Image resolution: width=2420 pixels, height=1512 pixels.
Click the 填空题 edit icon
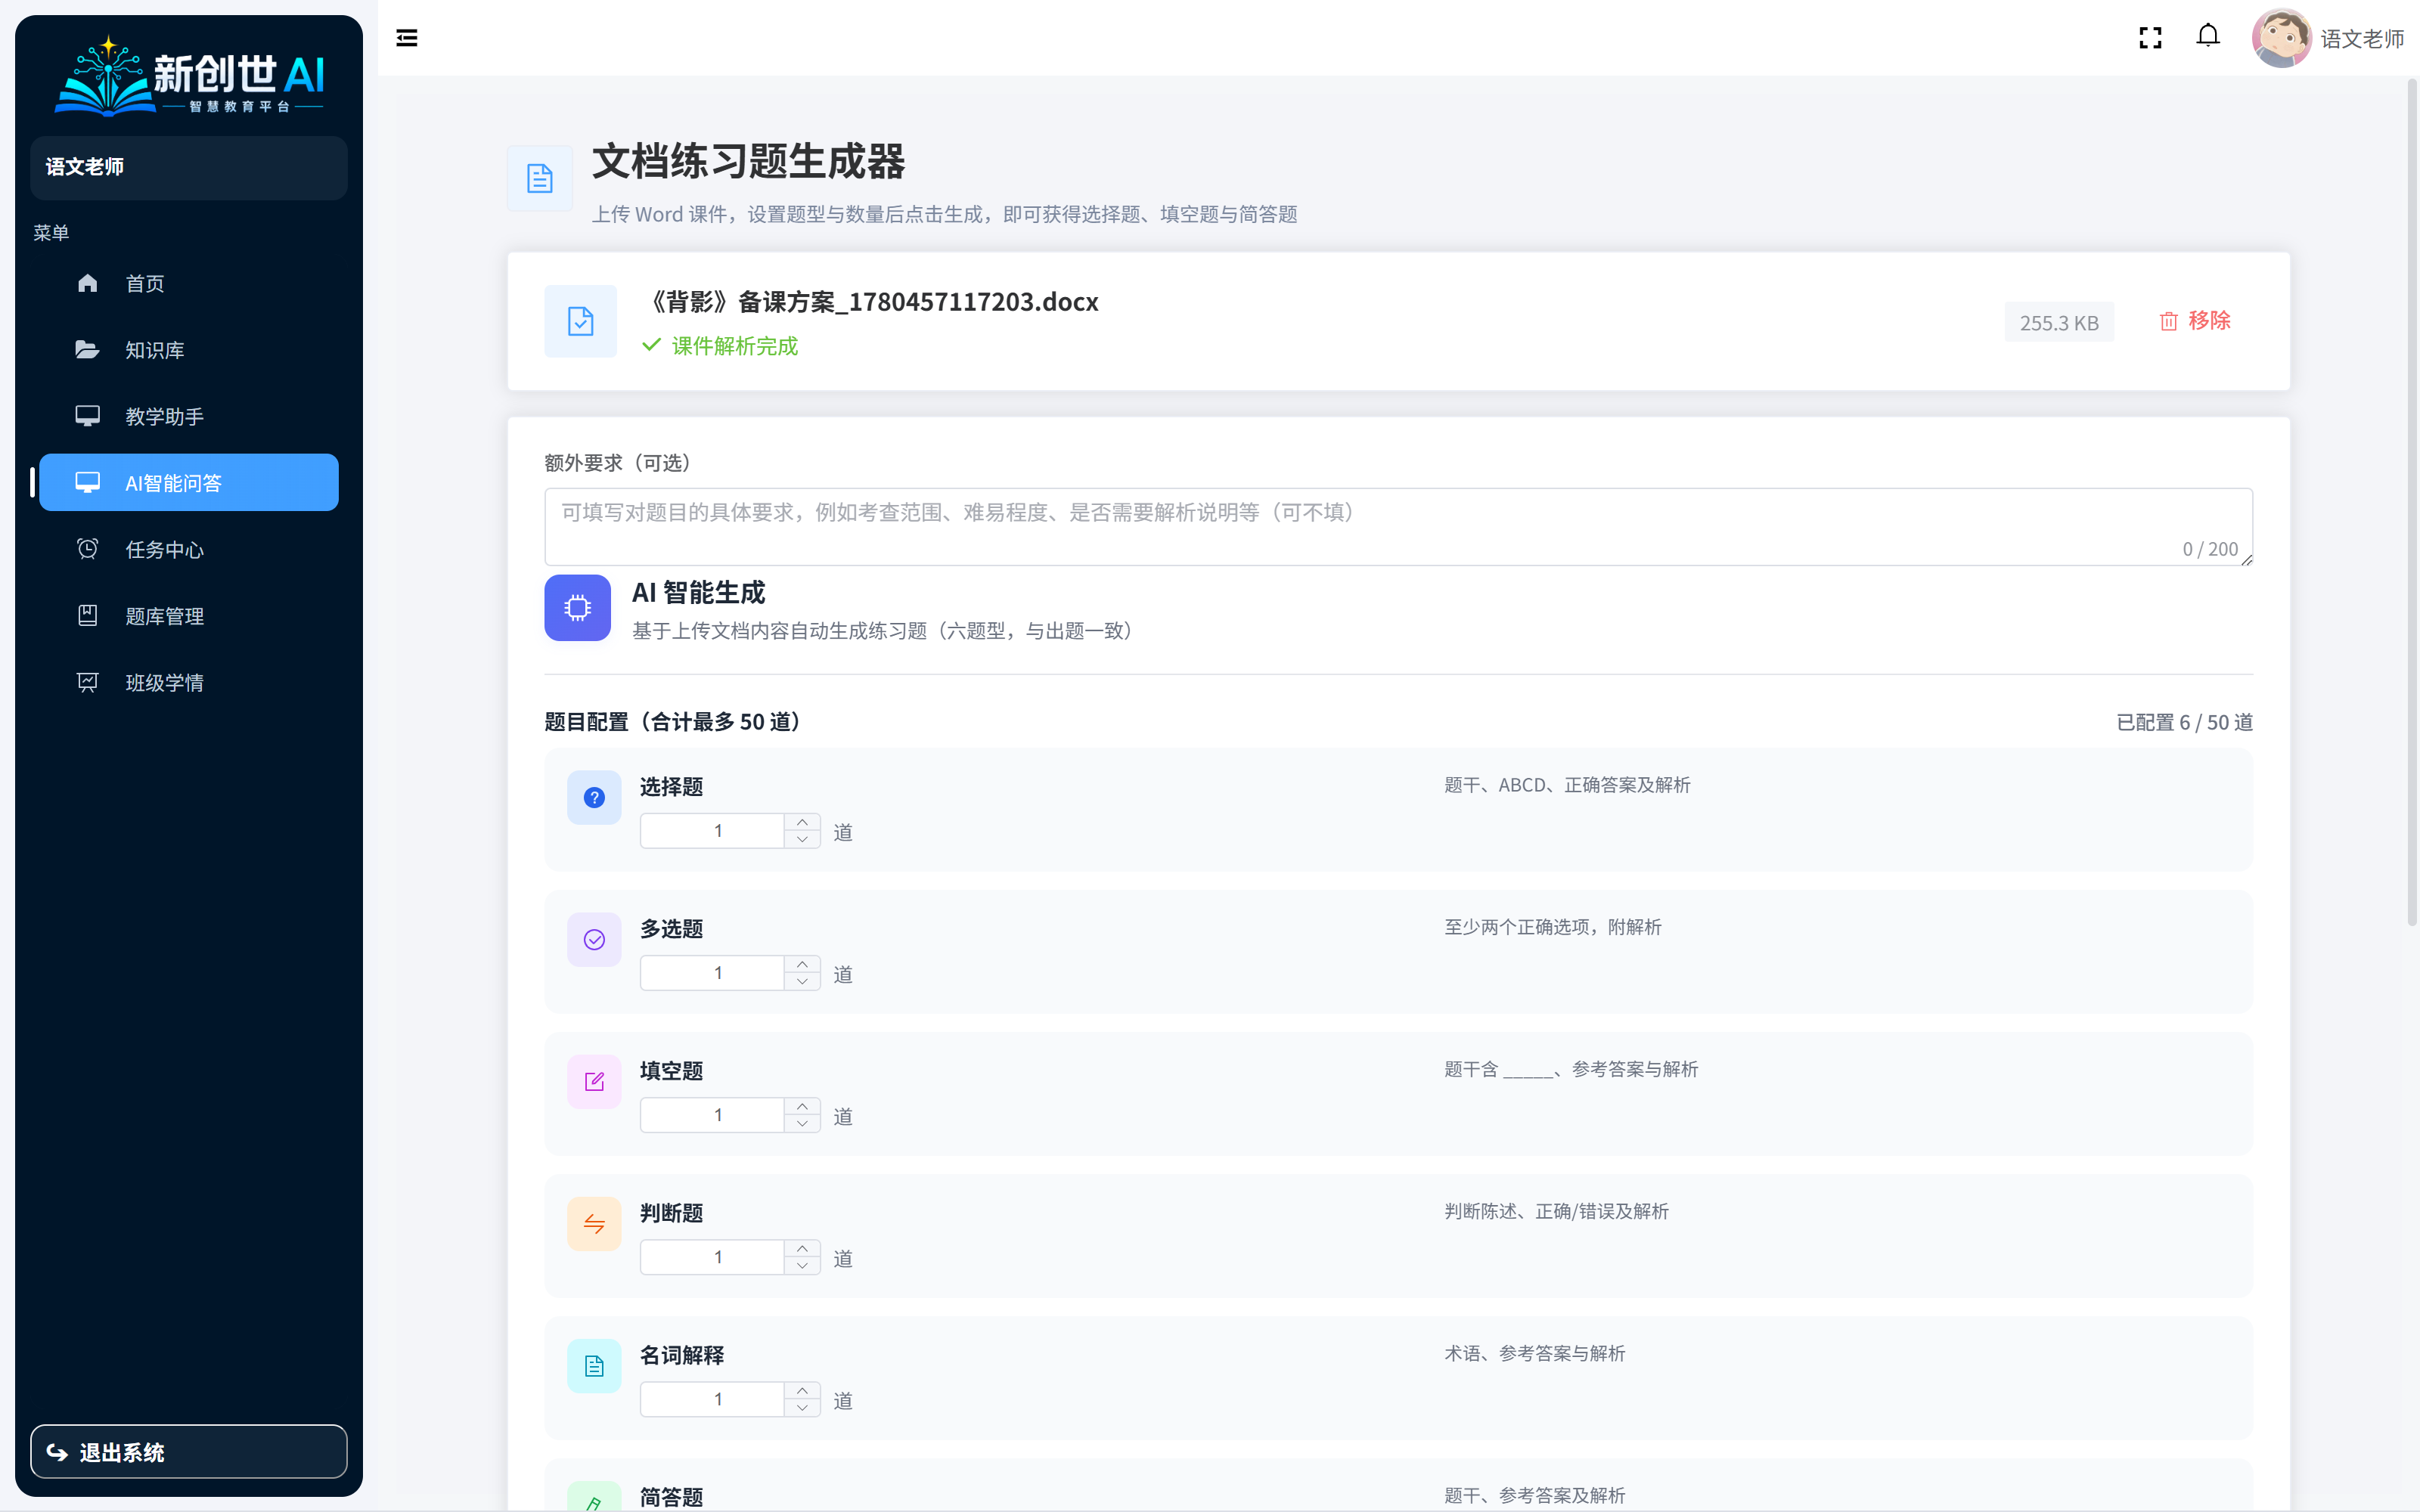tap(594, 1081)
